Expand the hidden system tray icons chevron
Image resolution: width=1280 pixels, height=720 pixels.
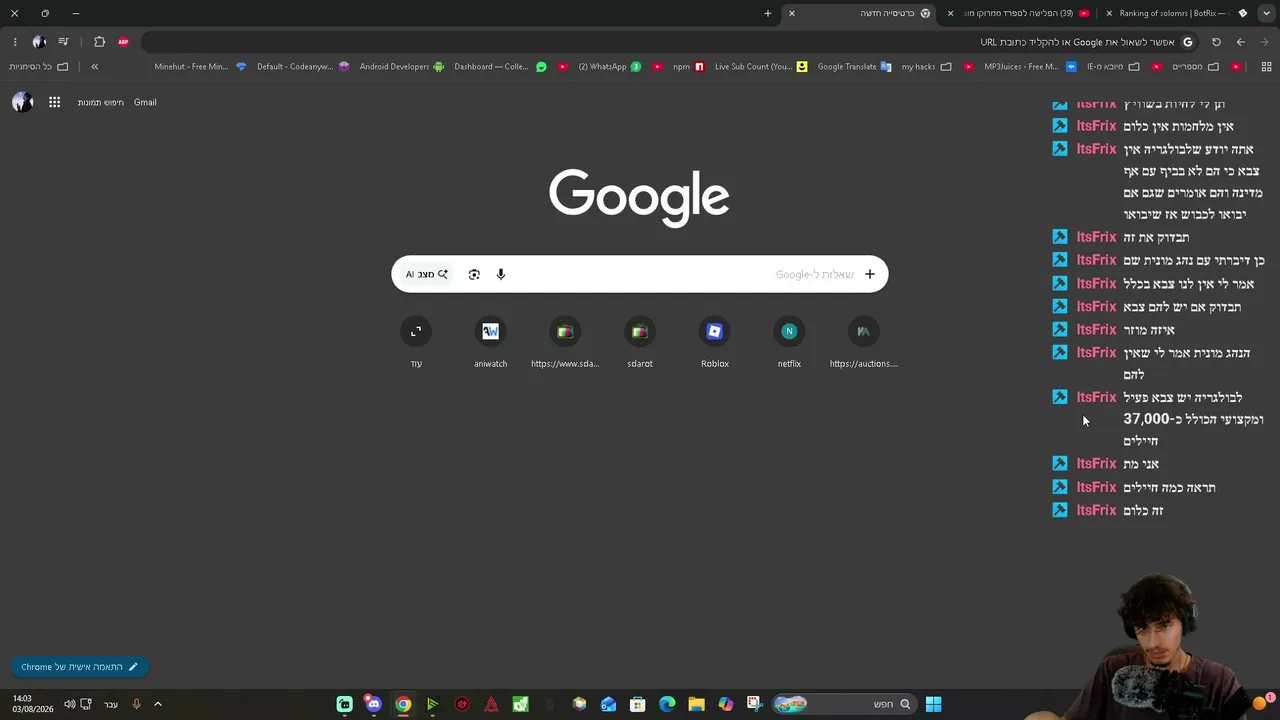(x=157, y=704)
